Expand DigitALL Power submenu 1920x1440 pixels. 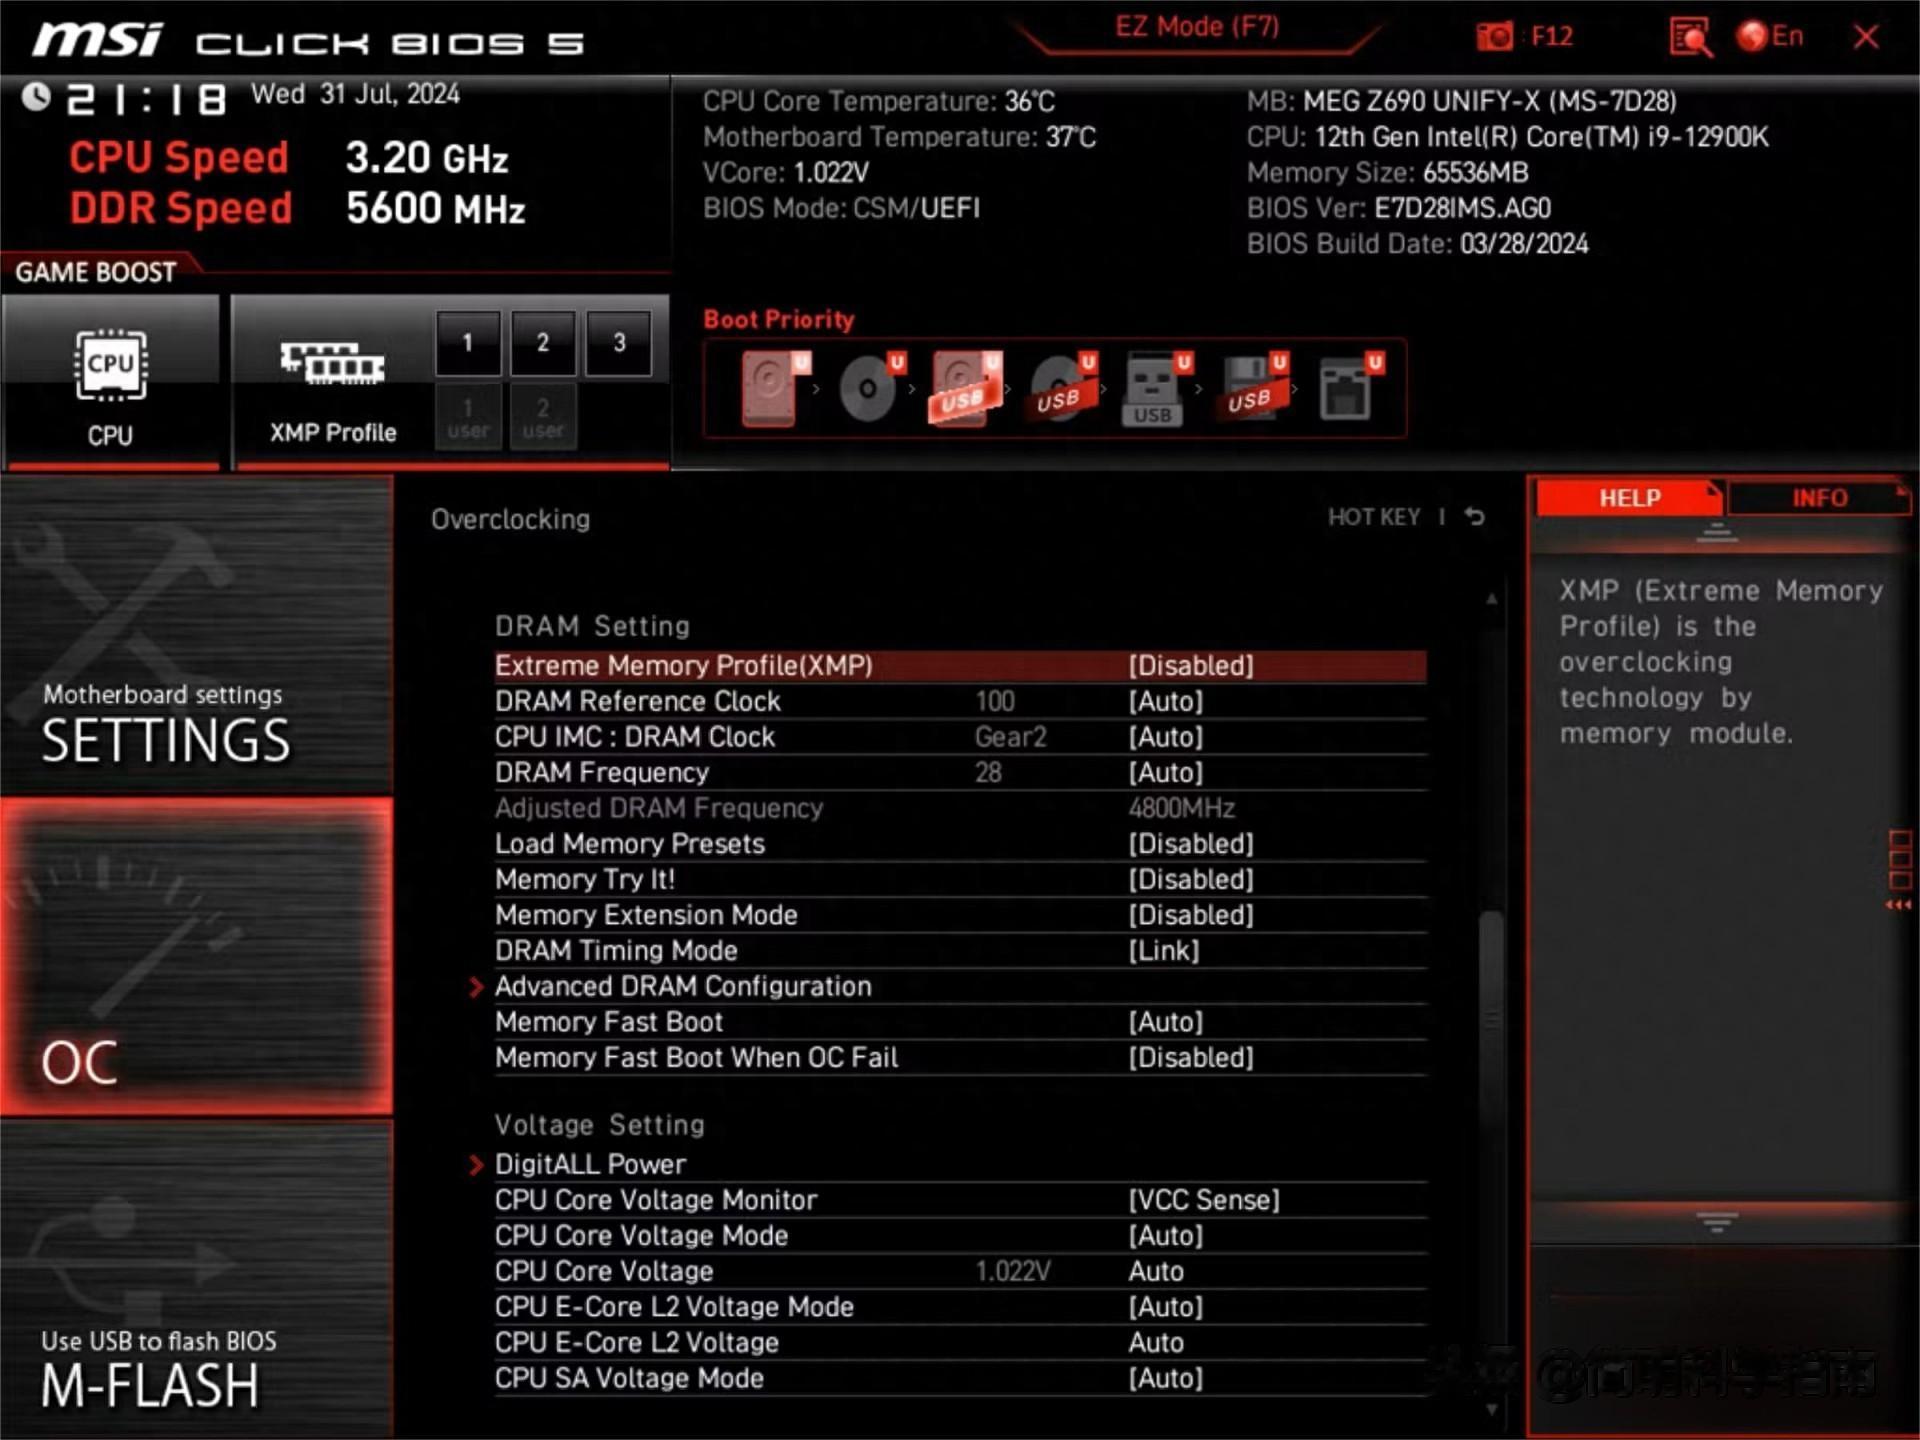(950, 1165)
